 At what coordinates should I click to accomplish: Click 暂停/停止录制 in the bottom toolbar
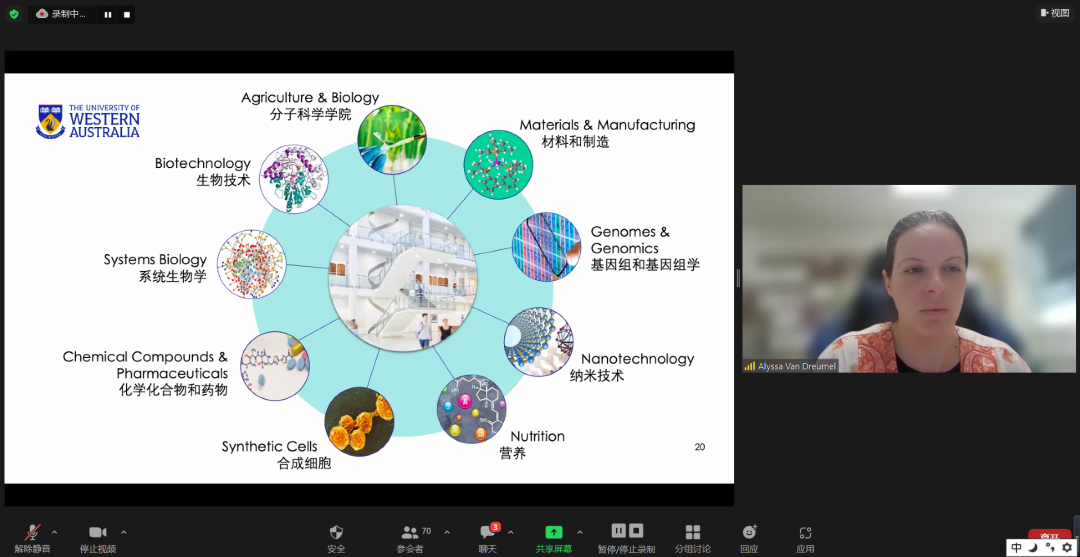[626, 538]
